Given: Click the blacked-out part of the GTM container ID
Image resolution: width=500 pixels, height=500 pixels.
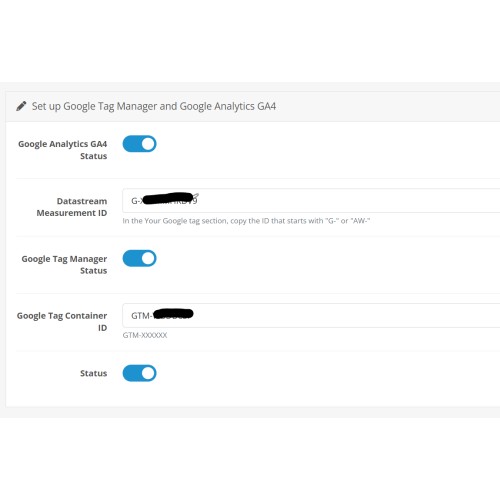Looking at the screenshot, I should (173, 314).
